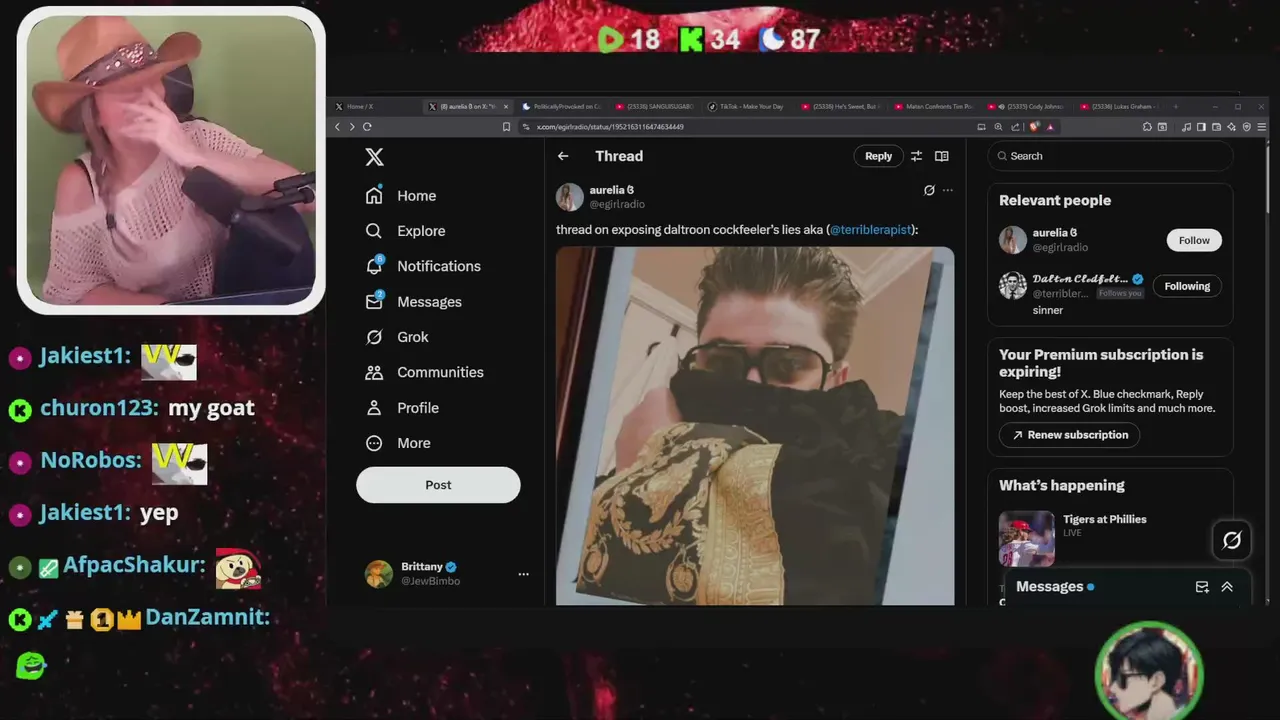
Task: Click the X logo in sidebar
Action: click(374, 157)
